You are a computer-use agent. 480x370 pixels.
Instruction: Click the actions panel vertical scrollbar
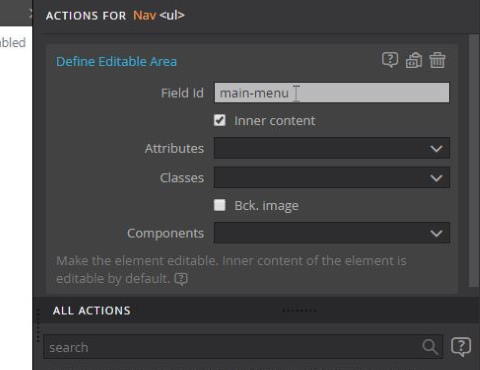click(474, 160)
